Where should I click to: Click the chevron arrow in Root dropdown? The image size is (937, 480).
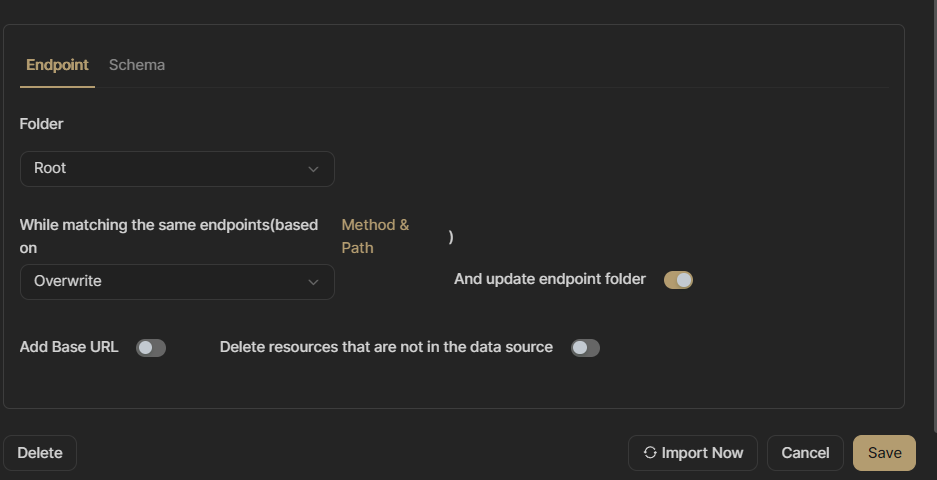click(313, 169)
